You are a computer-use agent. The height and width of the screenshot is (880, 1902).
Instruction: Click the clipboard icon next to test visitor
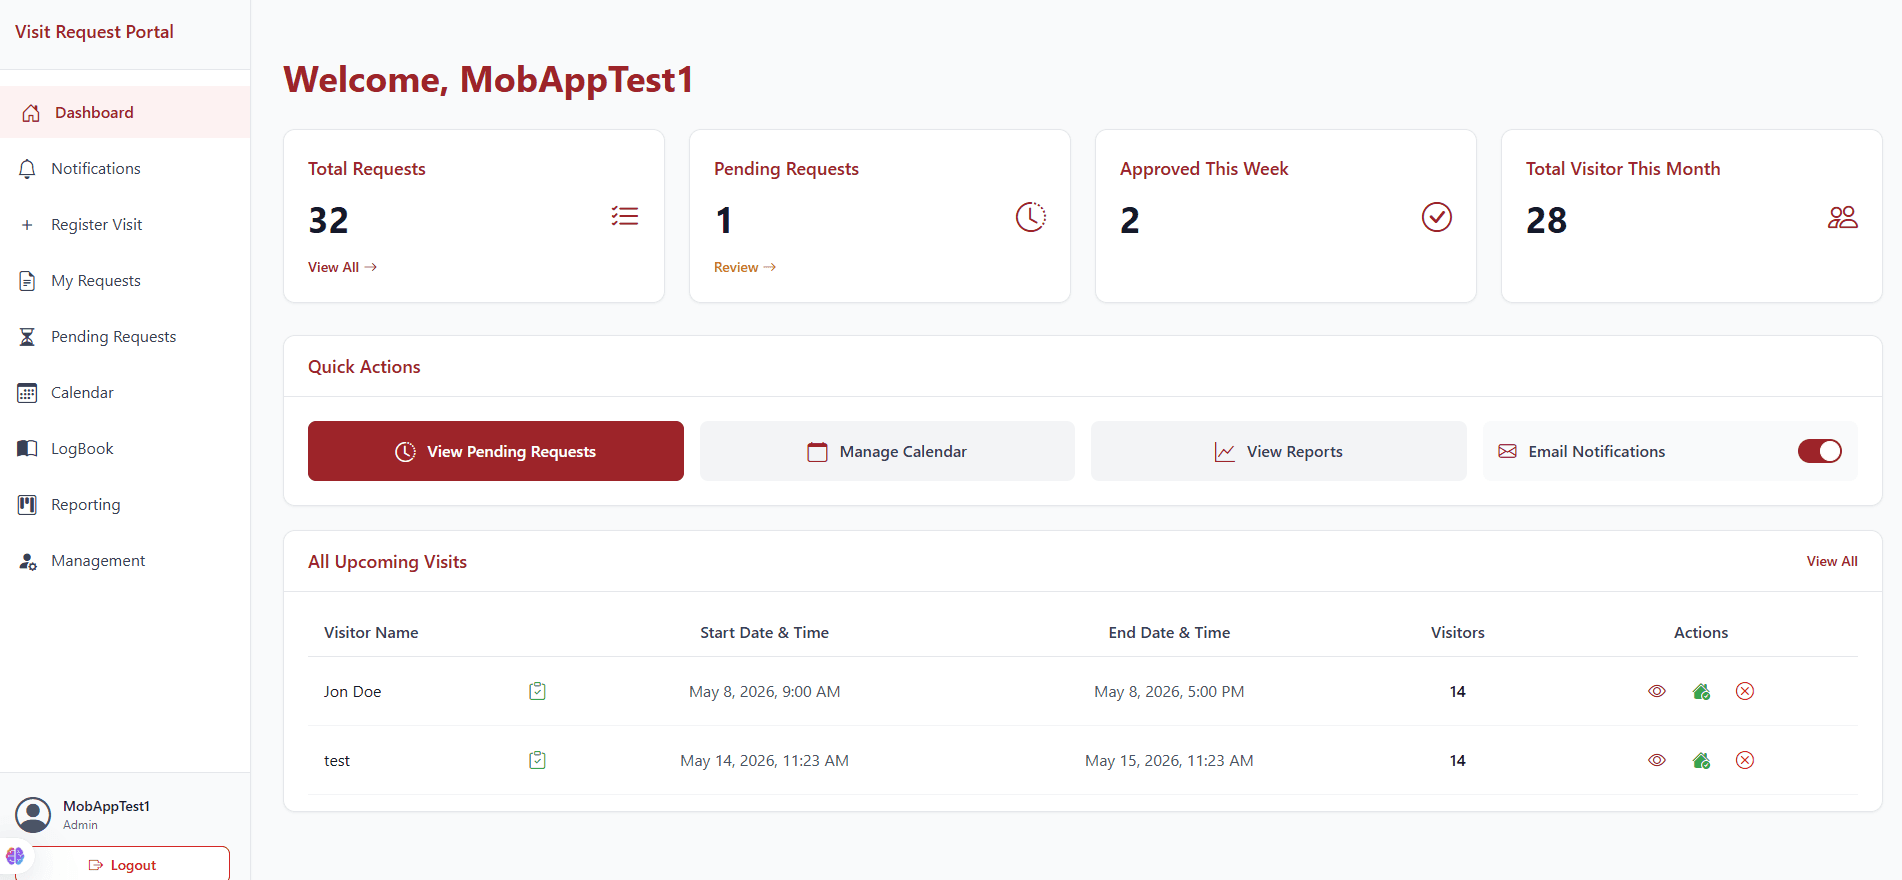[537, 760]
